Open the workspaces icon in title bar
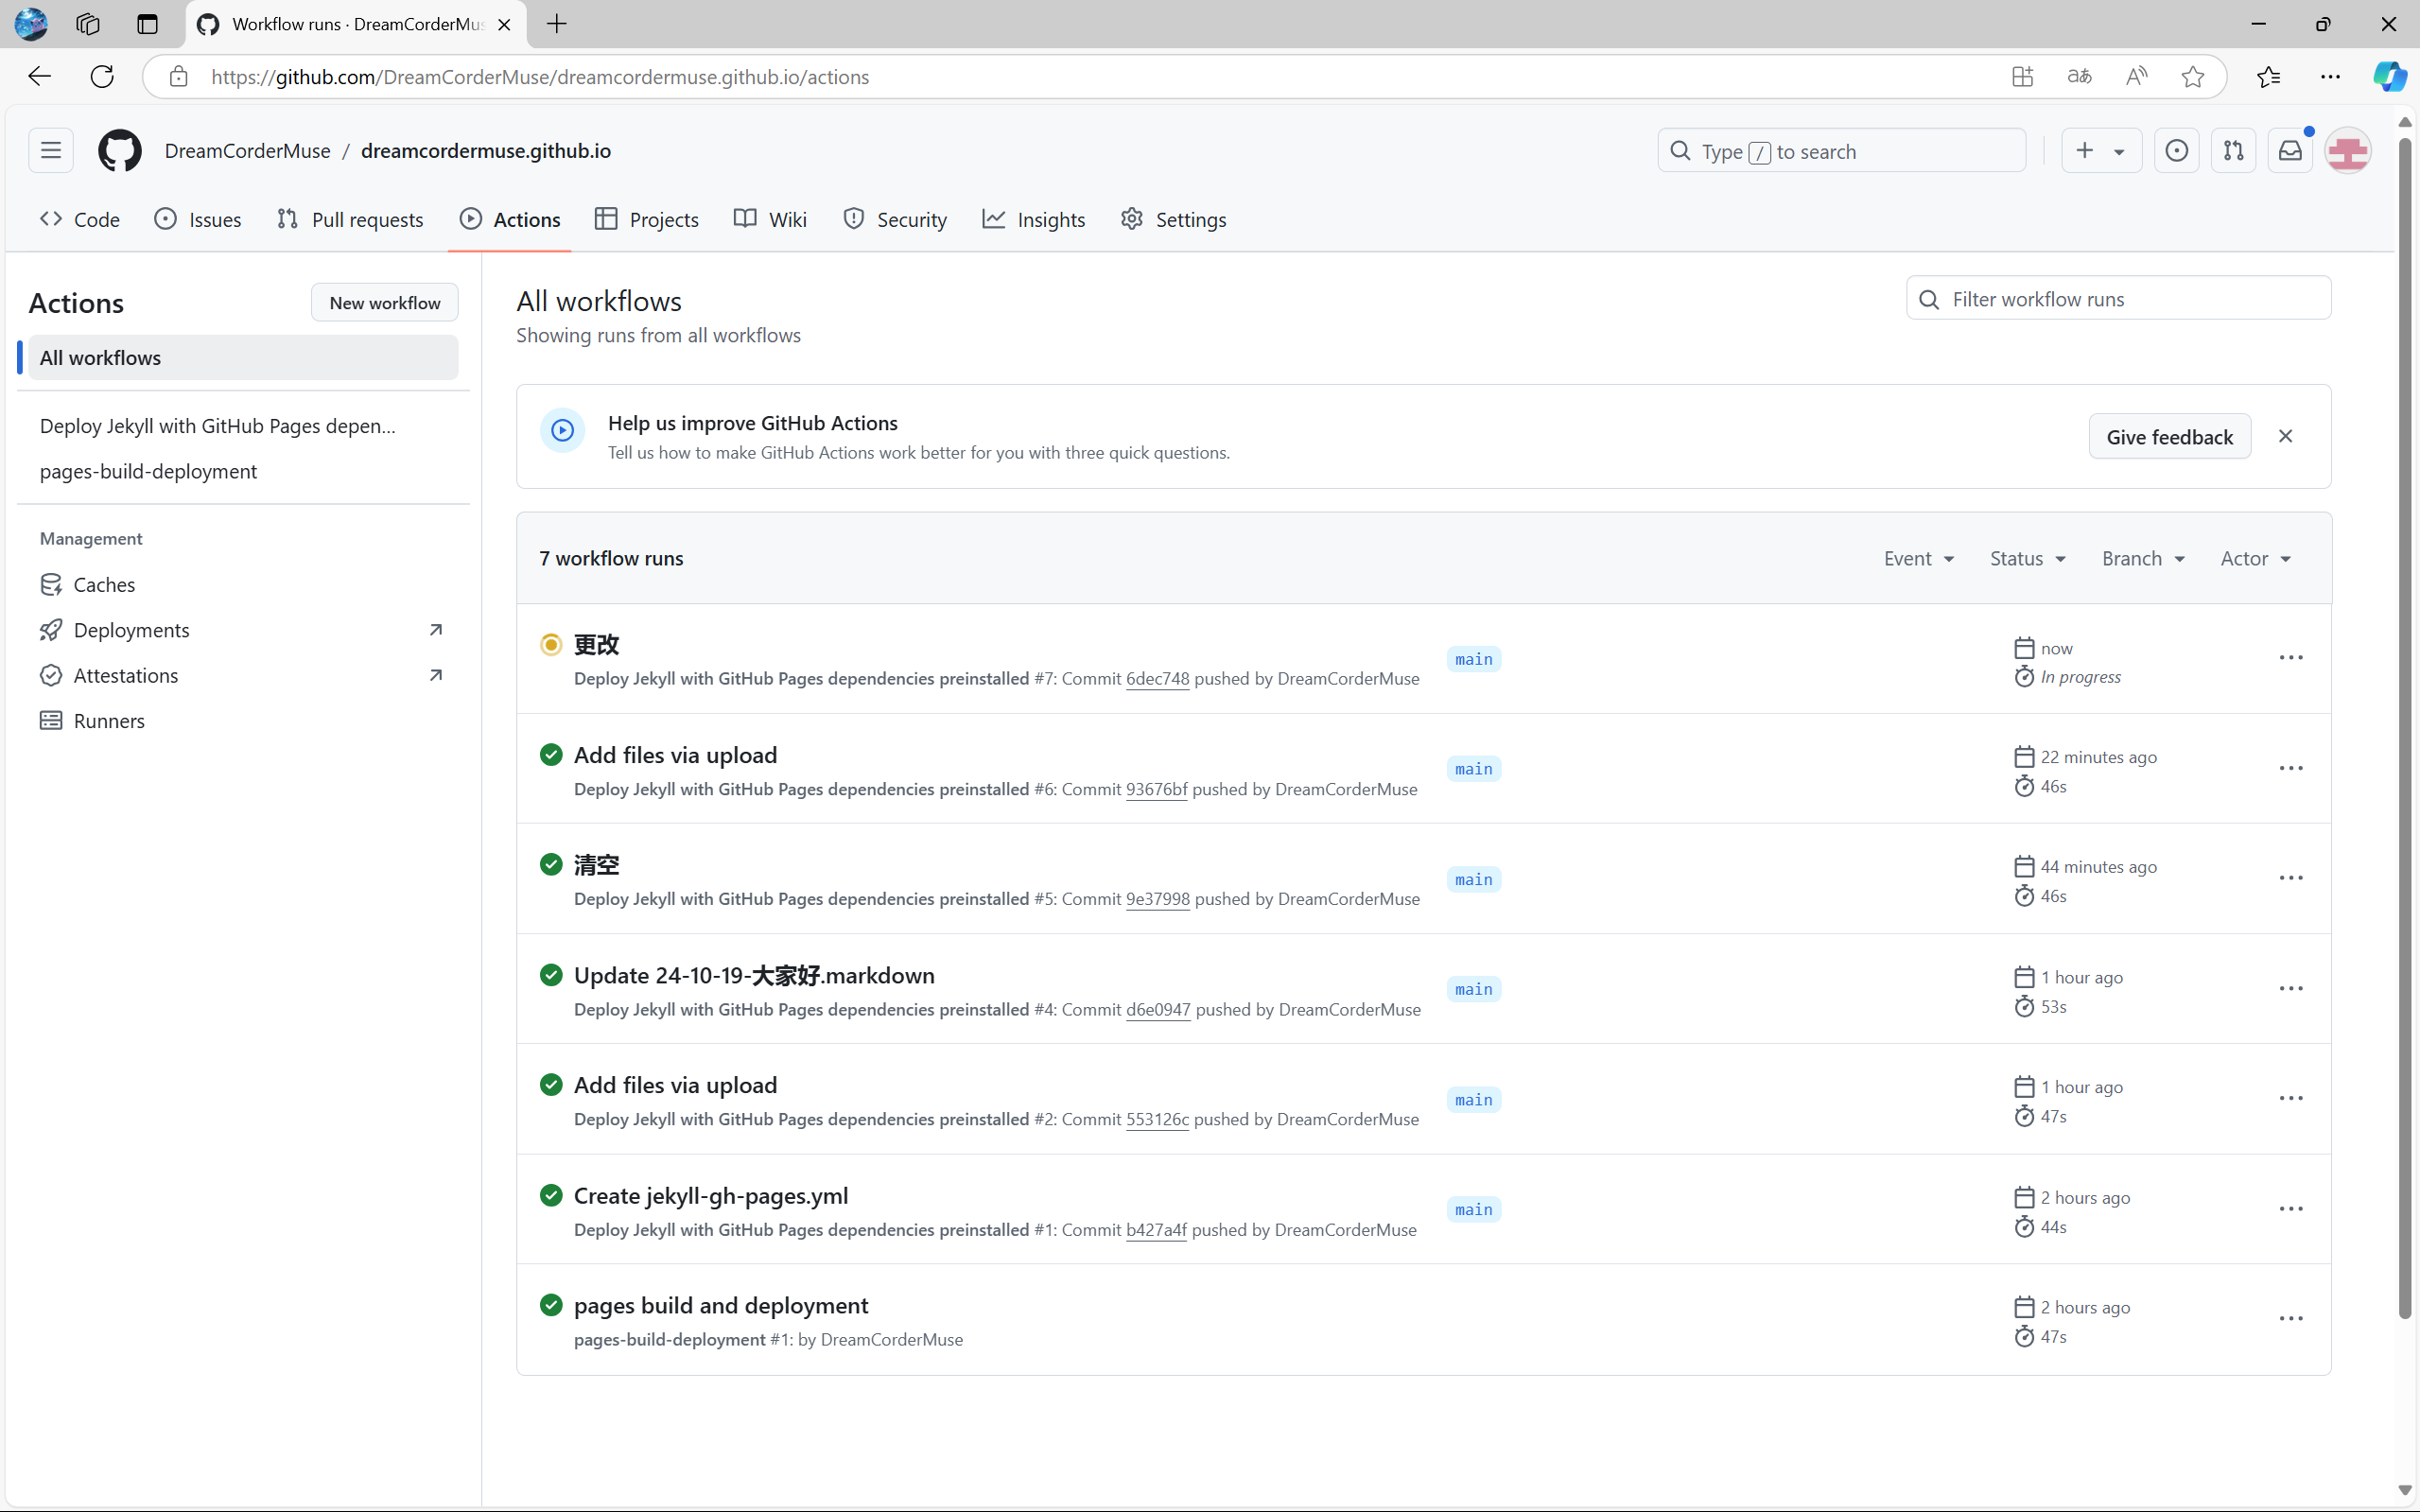Screen dimensions: 2420x1512 point(88,24)
